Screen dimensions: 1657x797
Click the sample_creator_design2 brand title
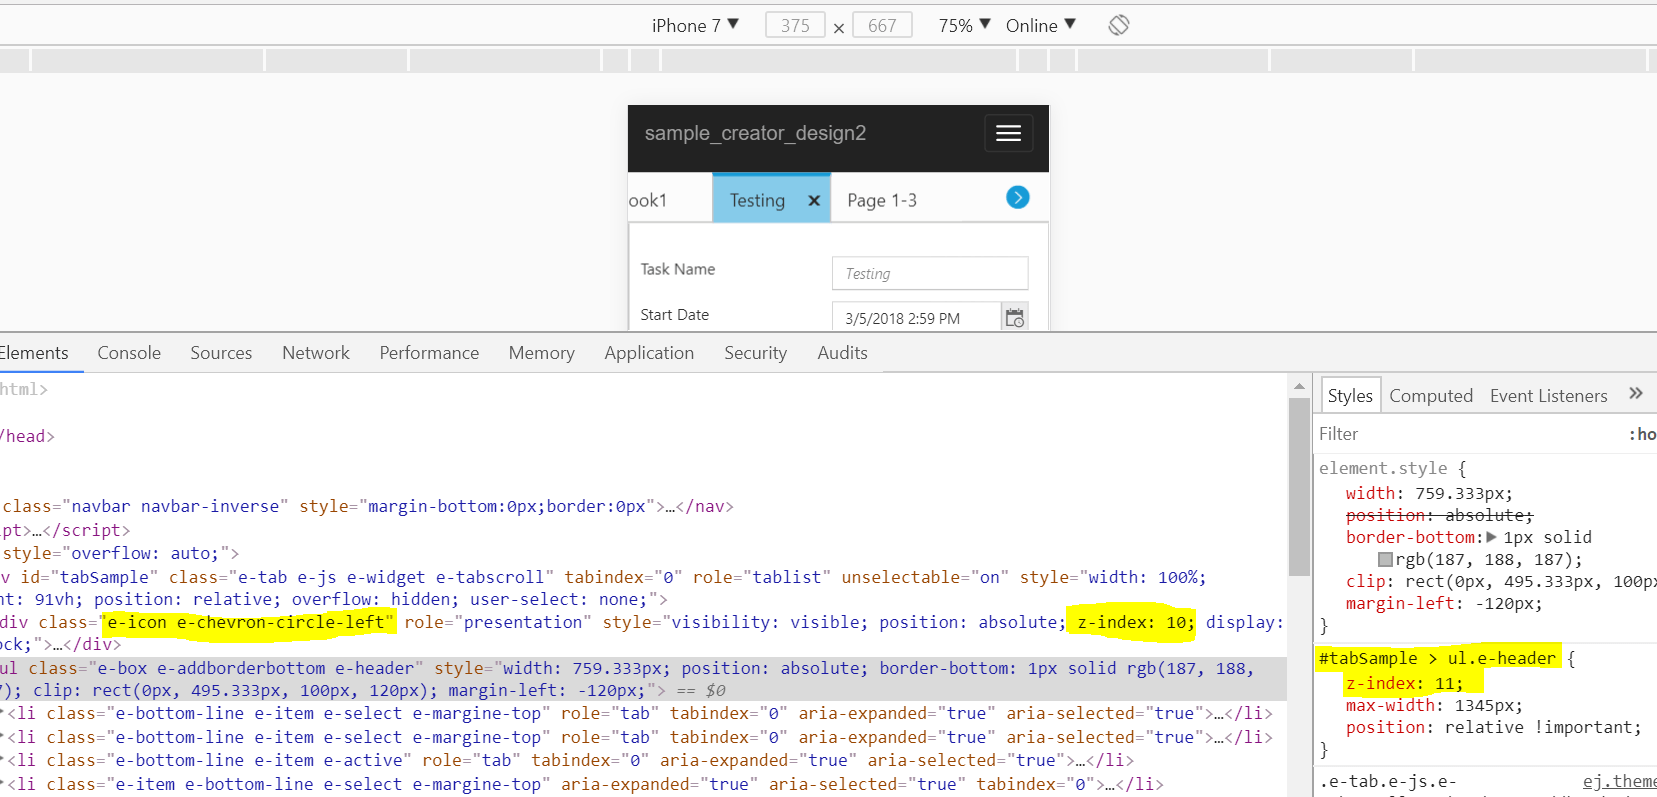tap(755, 133)
